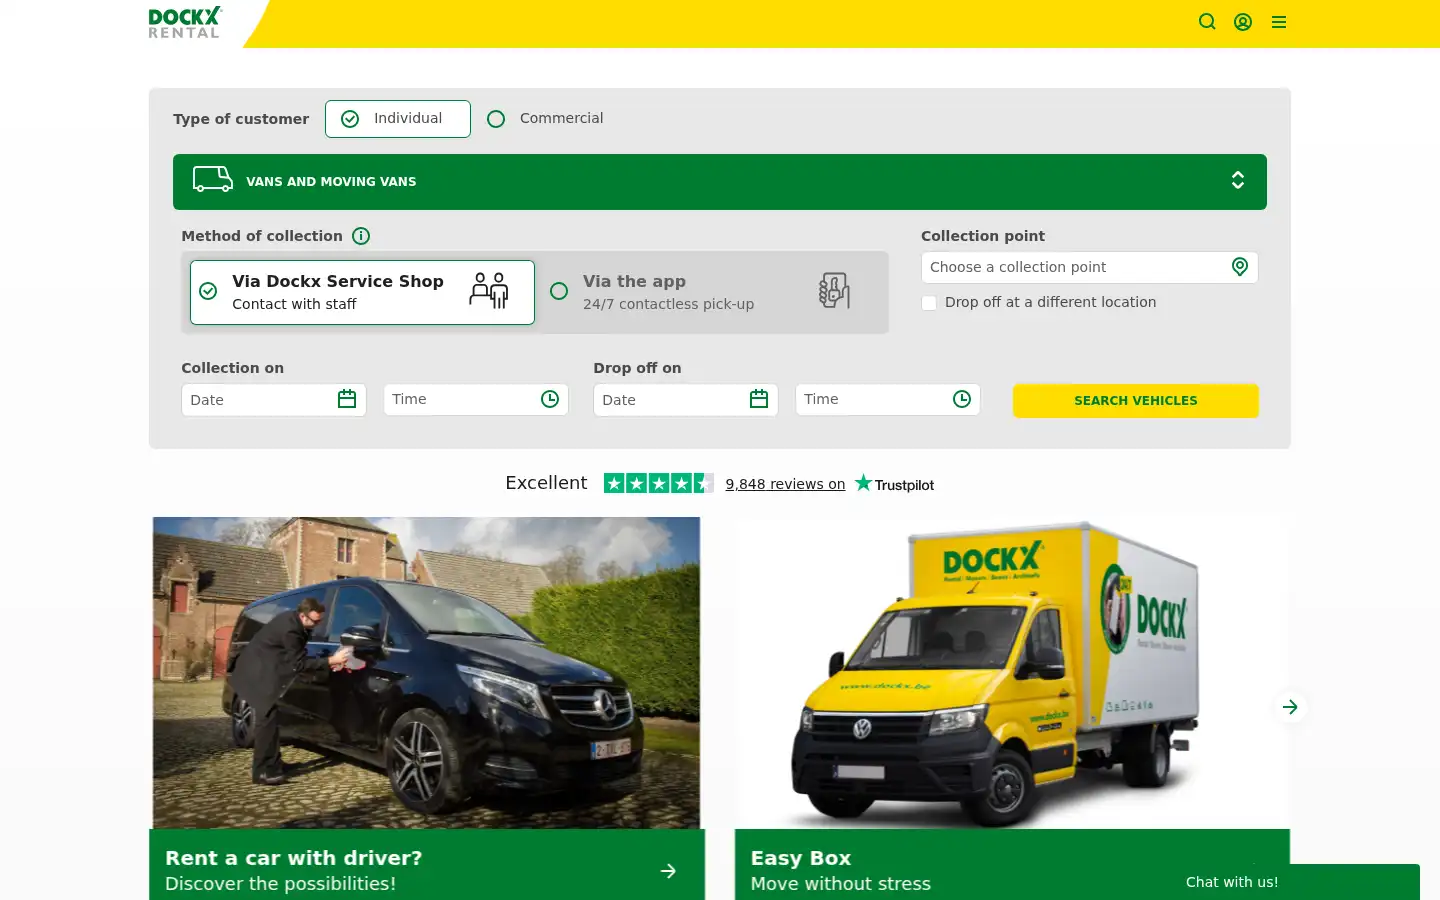Tick Drop off at a different location
Viewport: 1440px width, 900px height.
pos(929,303)
